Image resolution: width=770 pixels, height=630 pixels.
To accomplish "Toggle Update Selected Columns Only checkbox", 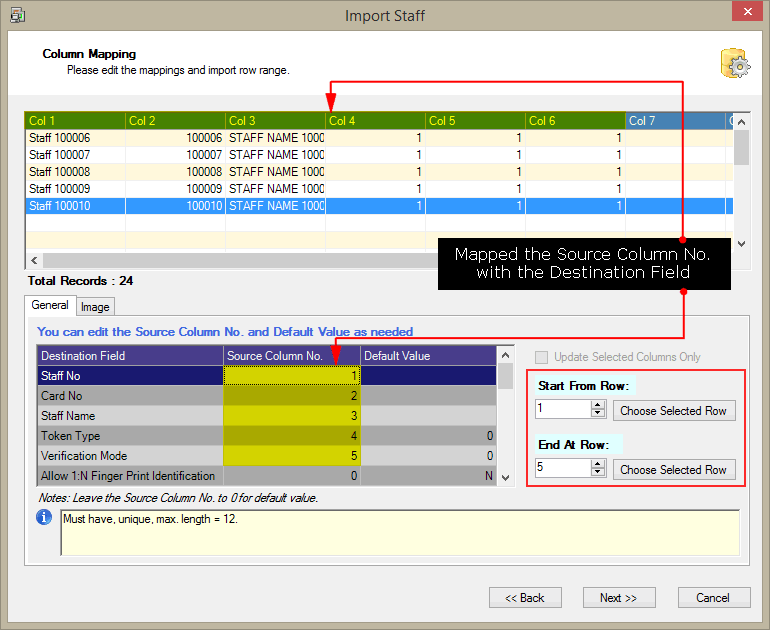I will pyautogui.click(x=542, y=357).
